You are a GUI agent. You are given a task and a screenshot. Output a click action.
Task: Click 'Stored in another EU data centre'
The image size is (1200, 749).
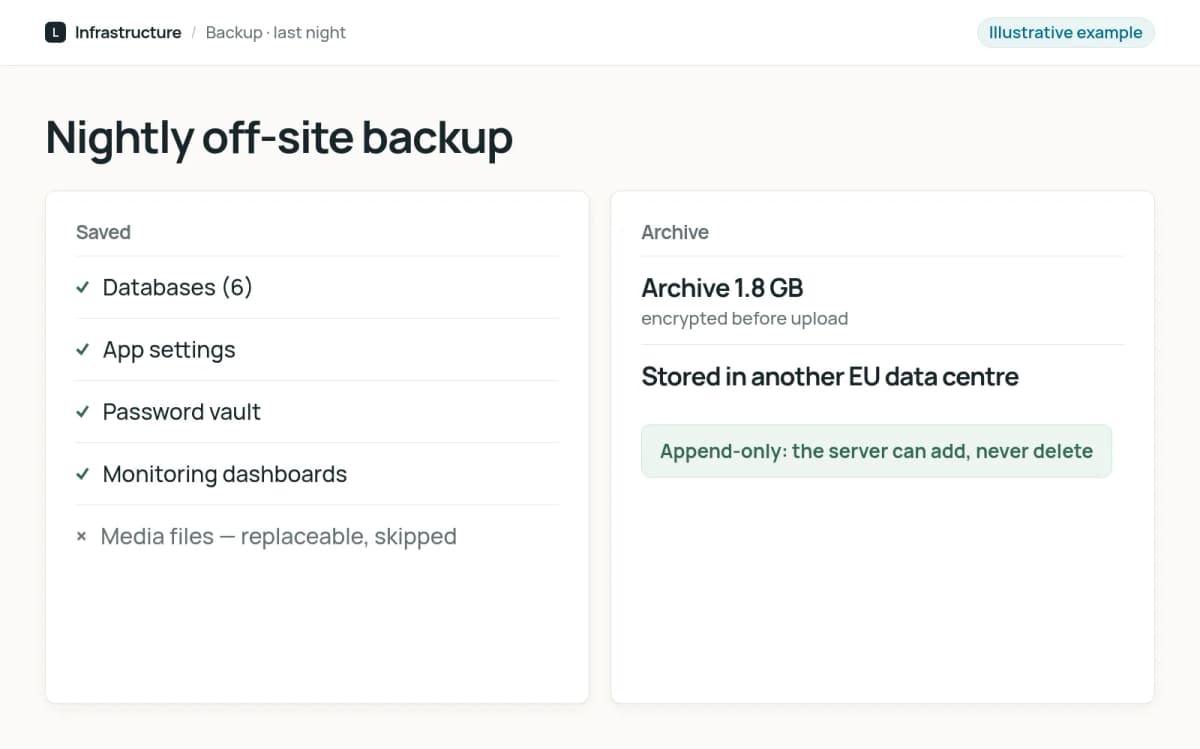pos(830,377)
